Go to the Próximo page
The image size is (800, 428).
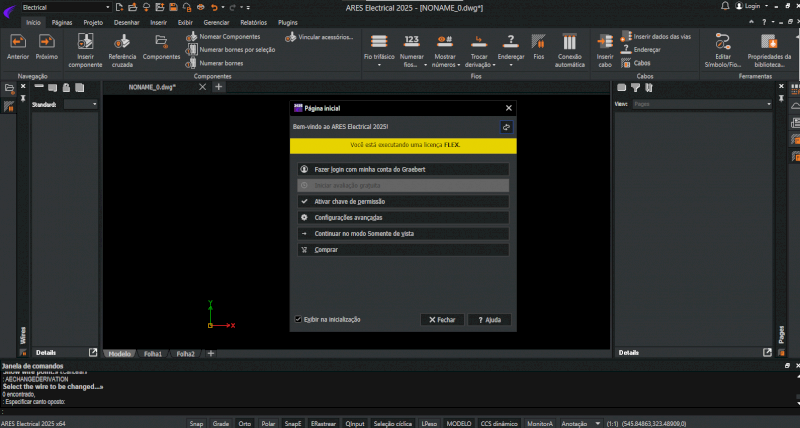[46, 47]
